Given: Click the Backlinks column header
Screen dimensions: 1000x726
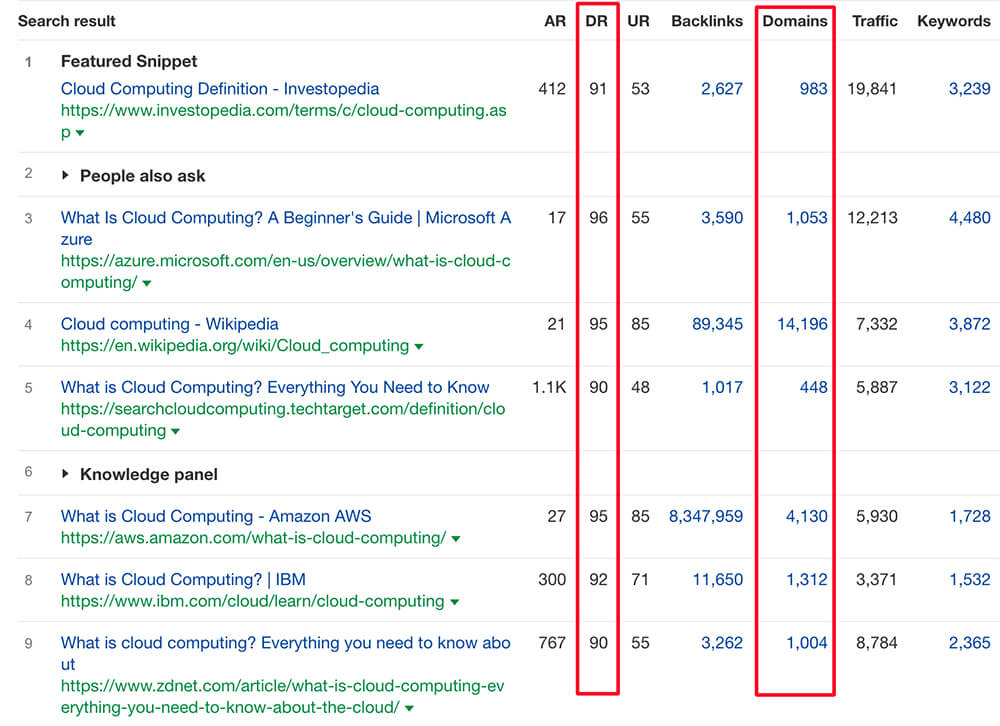Looking at the screenshot, I should (707, 21).
